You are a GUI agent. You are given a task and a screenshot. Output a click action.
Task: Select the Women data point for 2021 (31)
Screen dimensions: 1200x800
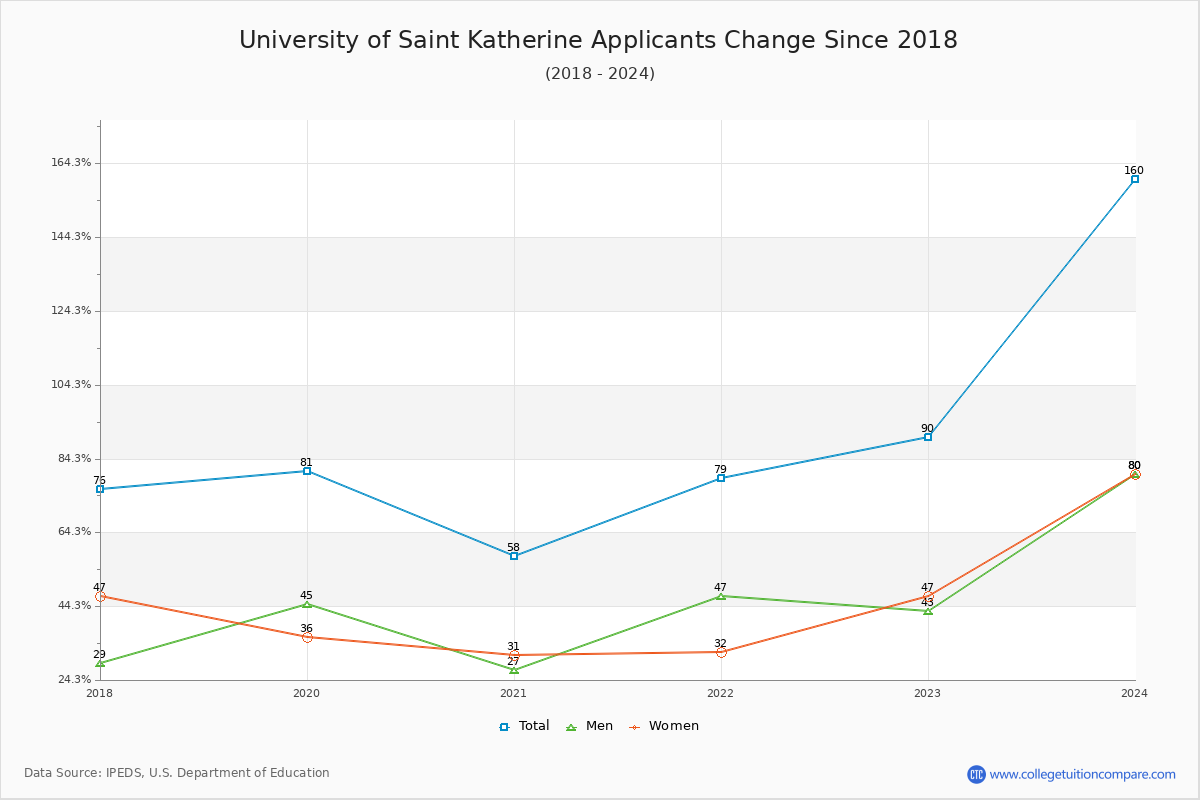(x=514, y=655)
